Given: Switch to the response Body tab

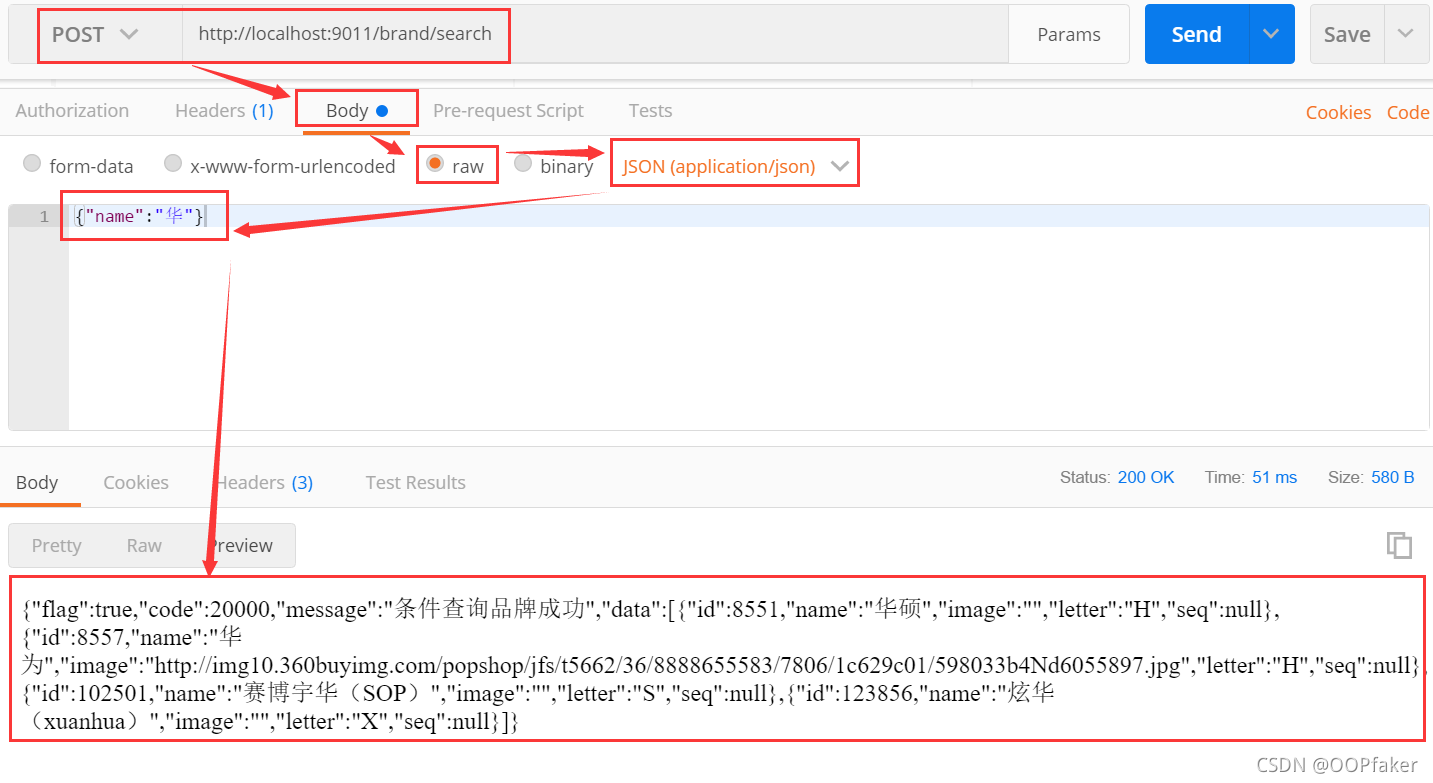Looking at the screenshot, I should (37, 483).
